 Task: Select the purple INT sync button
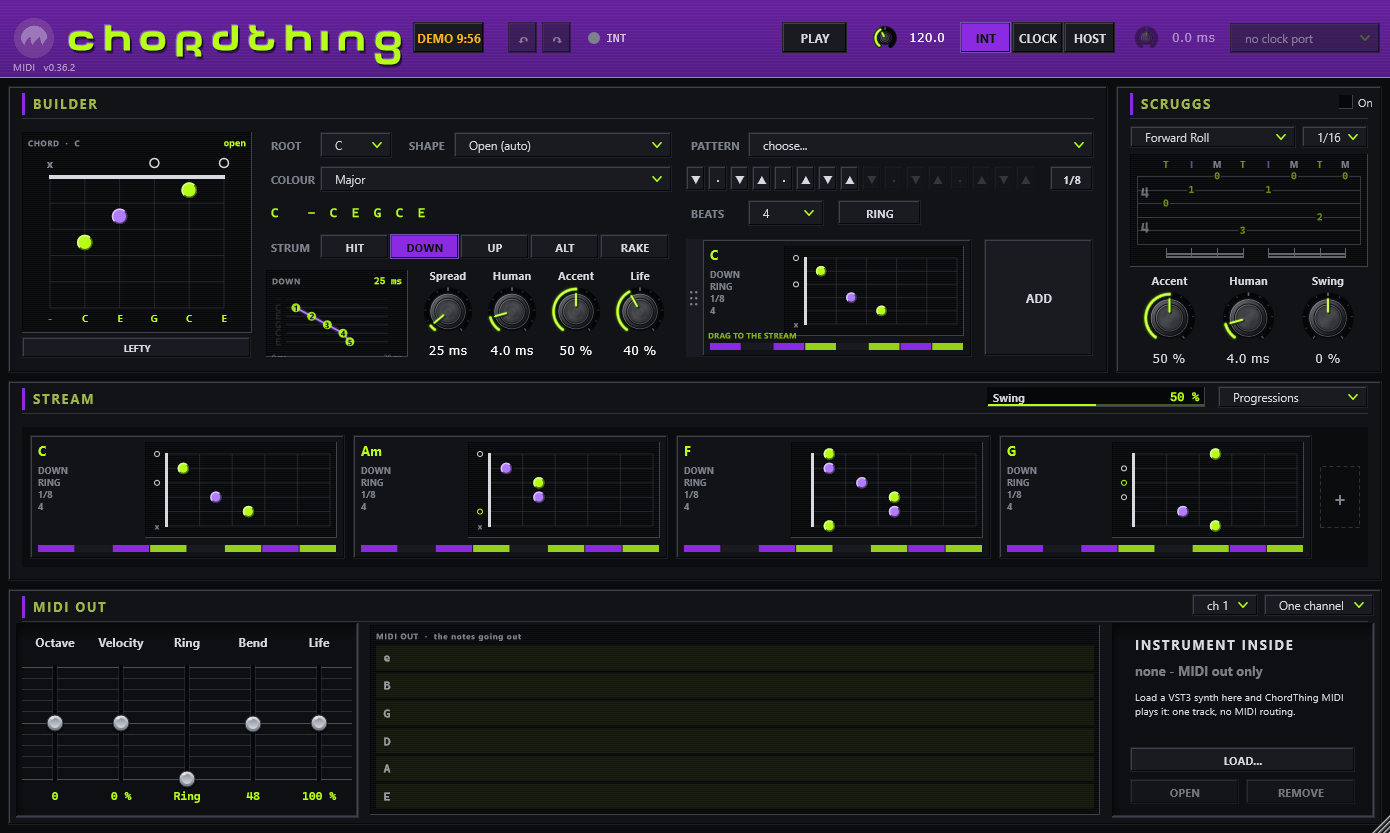point(985,38)
